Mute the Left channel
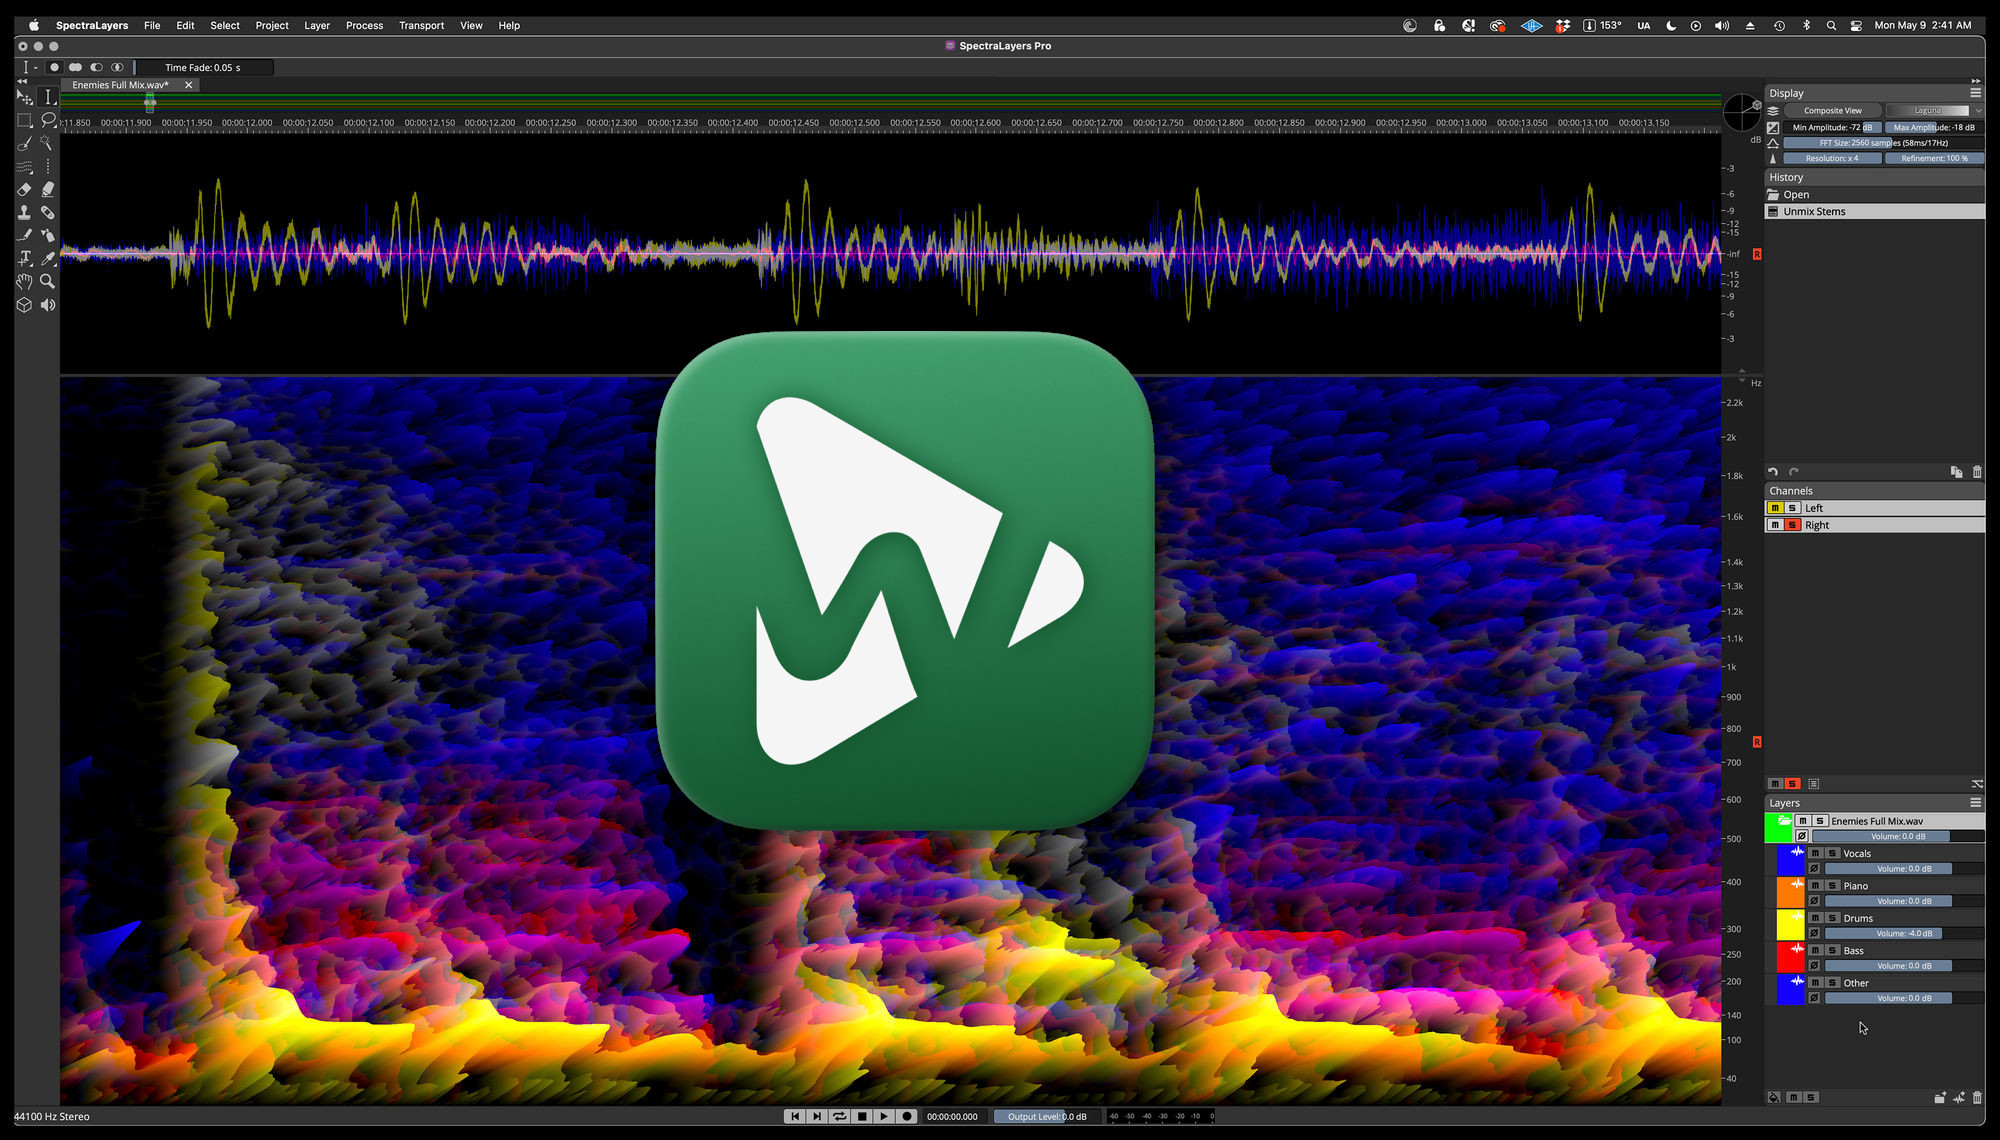 1775,508
